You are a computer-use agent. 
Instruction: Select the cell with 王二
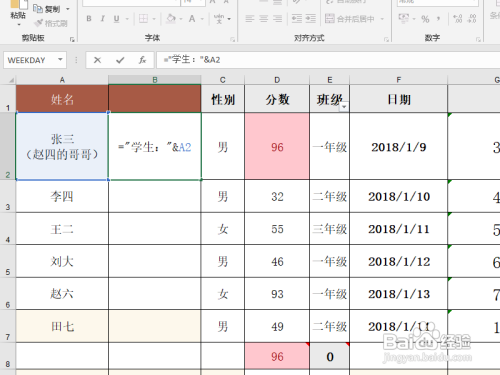coord(62,229)
